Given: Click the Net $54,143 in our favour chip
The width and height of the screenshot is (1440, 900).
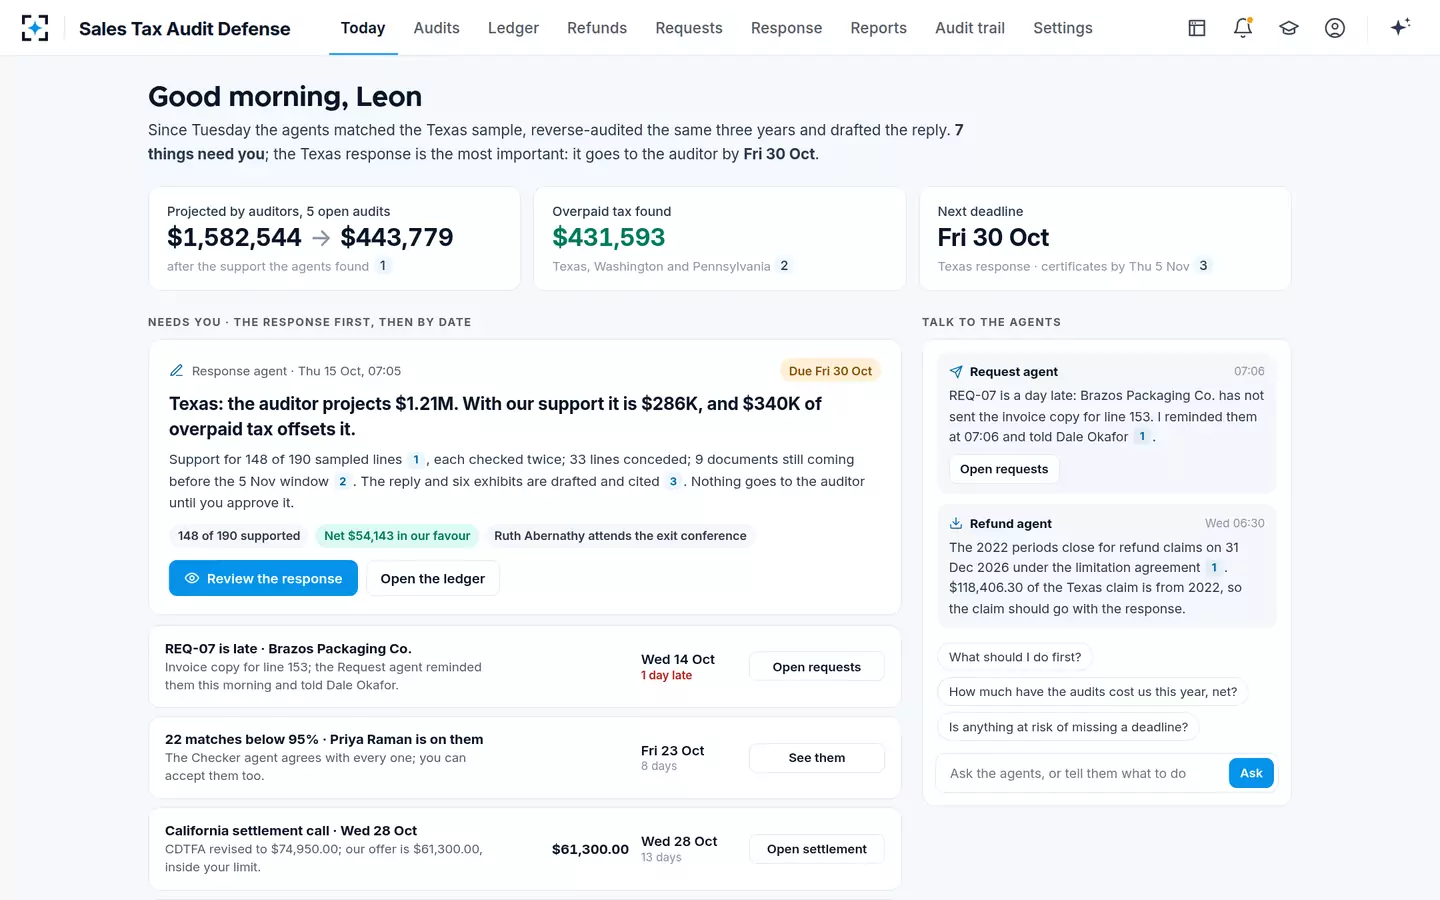Looking at the screenshot, I should (x=397, y=536).
